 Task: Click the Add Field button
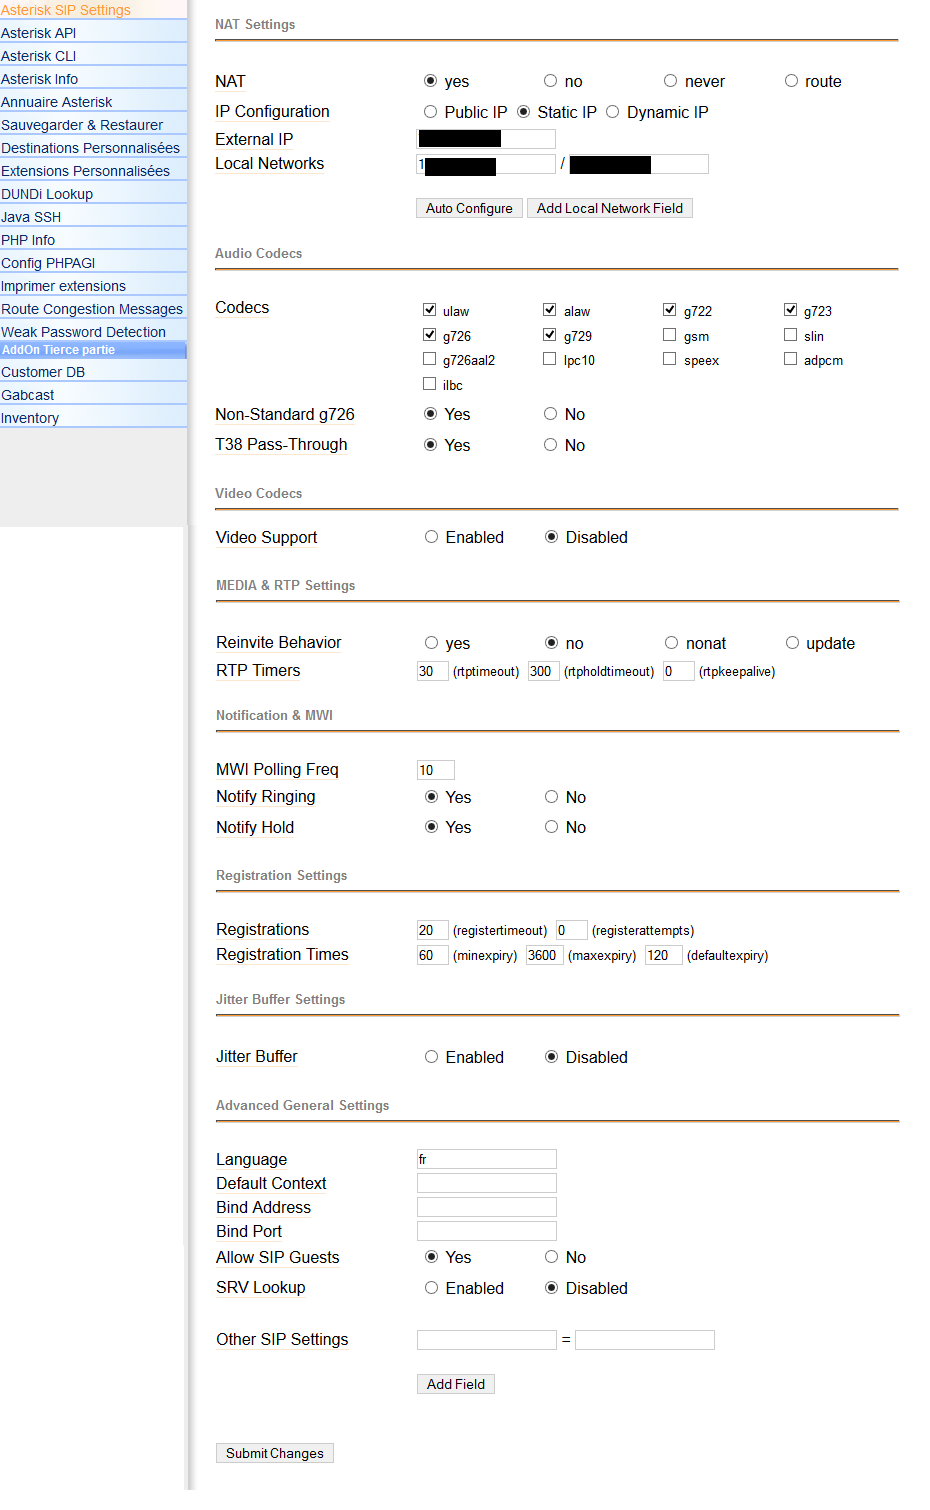[x=456, y=1384]
